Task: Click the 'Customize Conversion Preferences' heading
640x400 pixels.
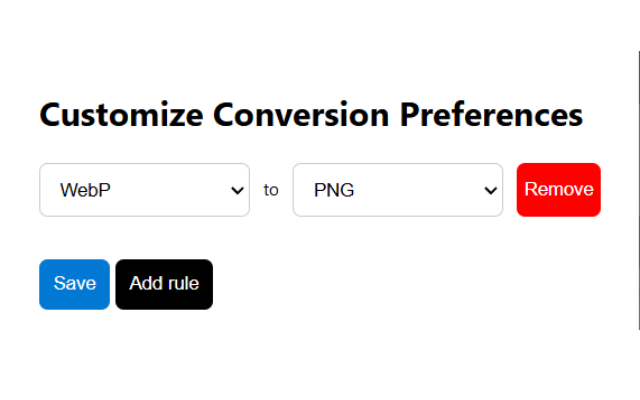Action: coord(310,115)
